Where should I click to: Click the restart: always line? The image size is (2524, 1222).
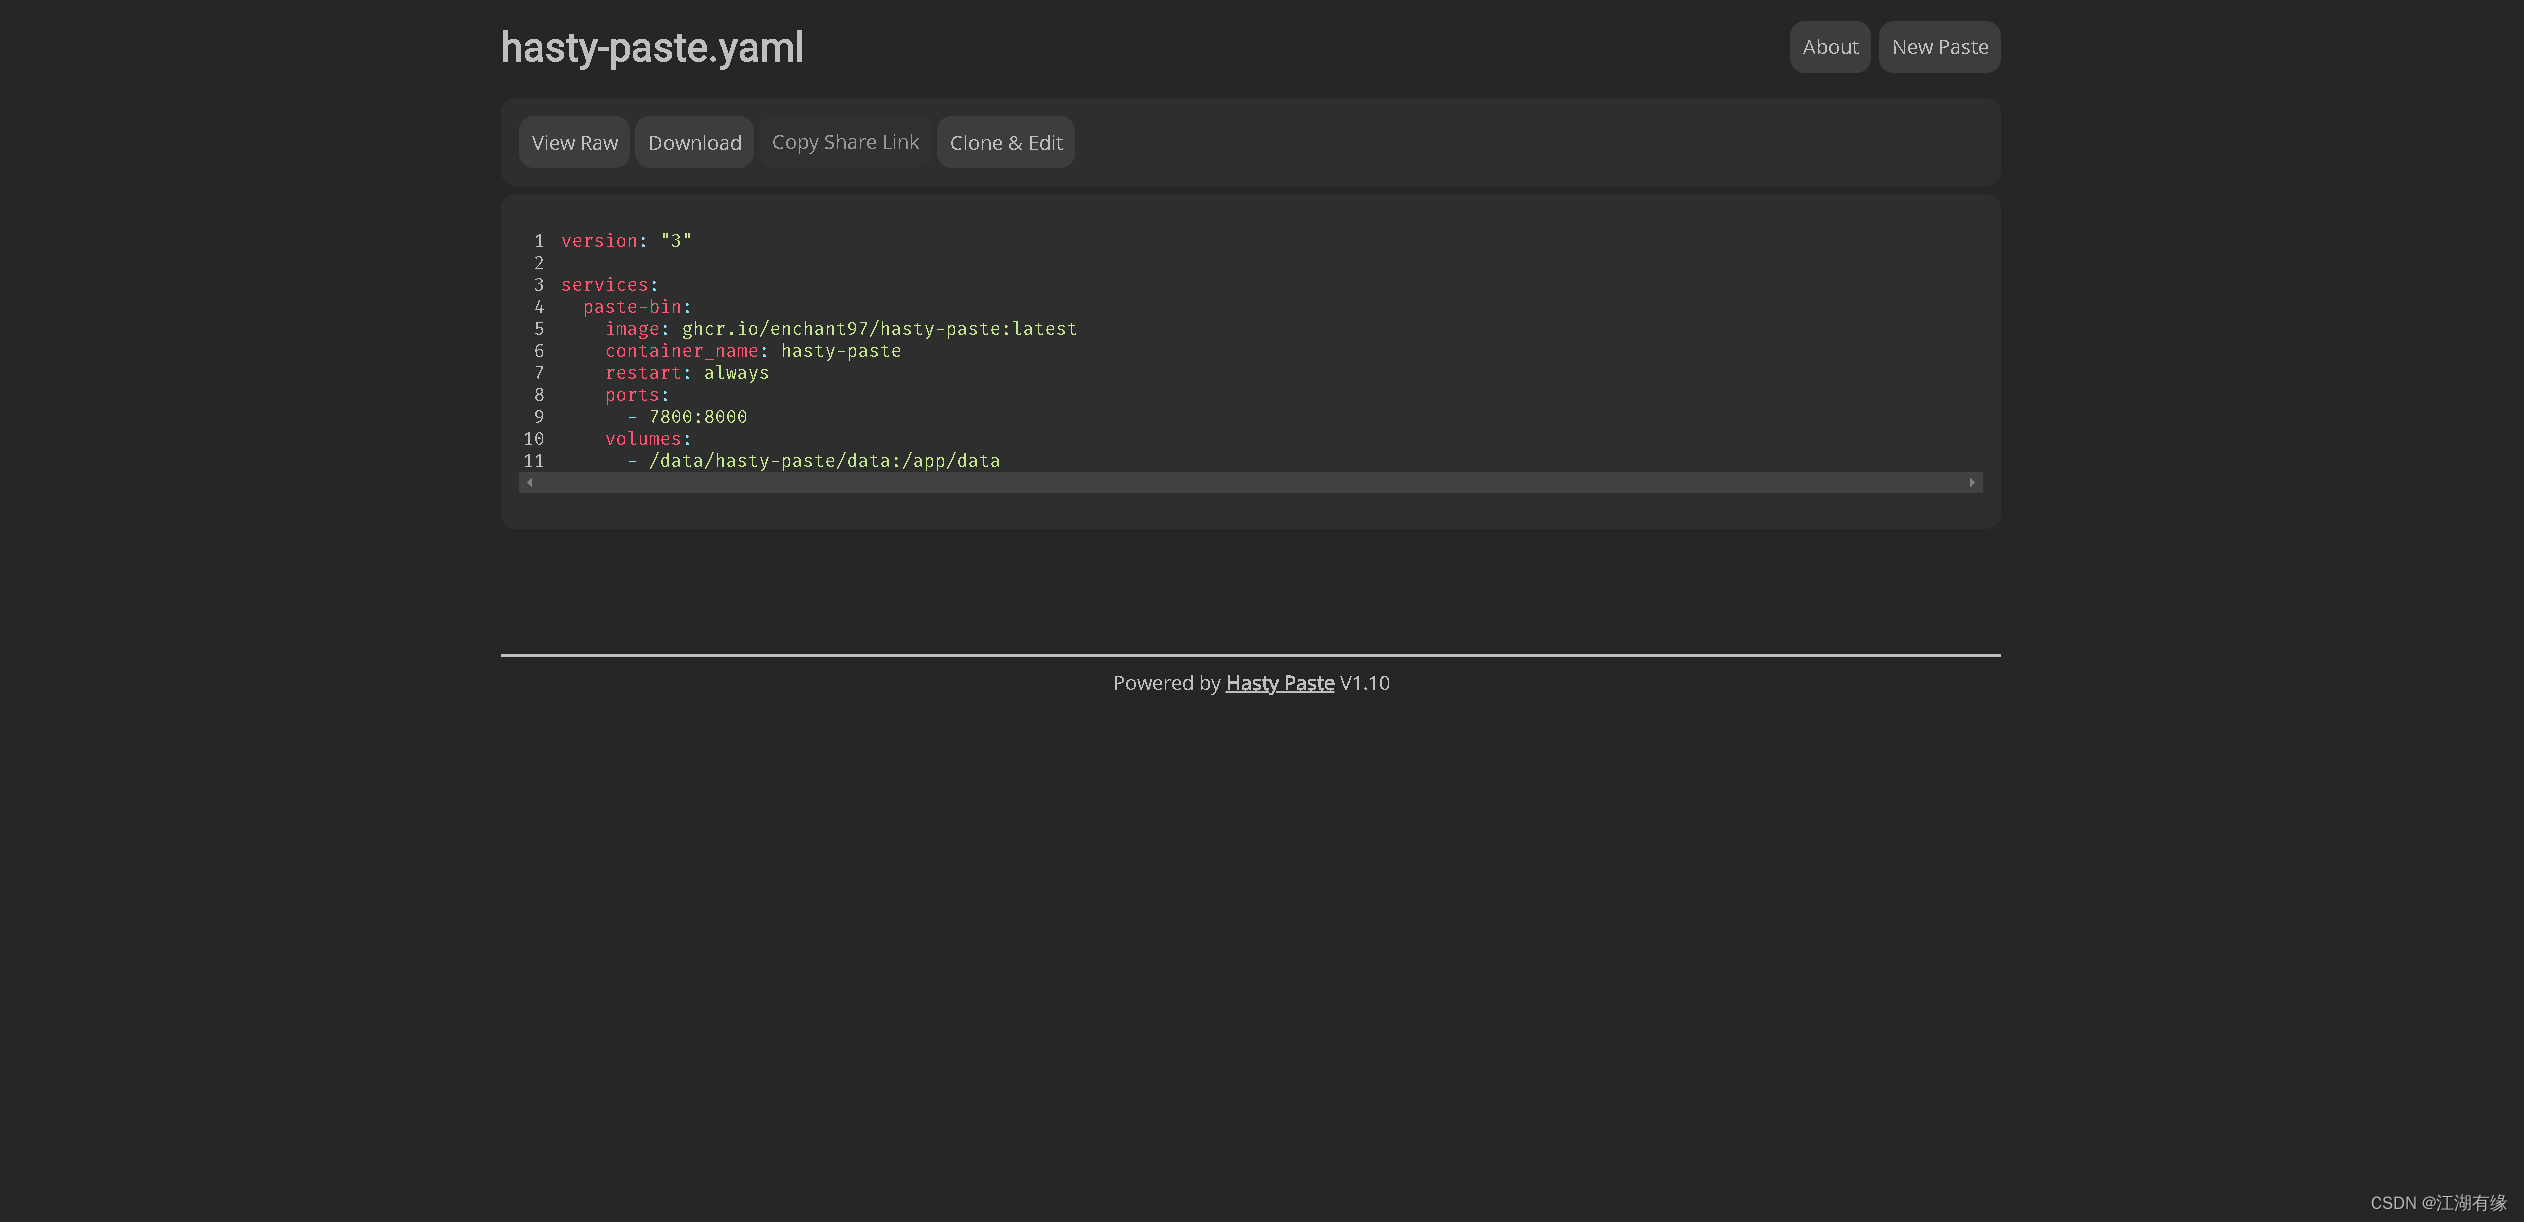(686, 373)
